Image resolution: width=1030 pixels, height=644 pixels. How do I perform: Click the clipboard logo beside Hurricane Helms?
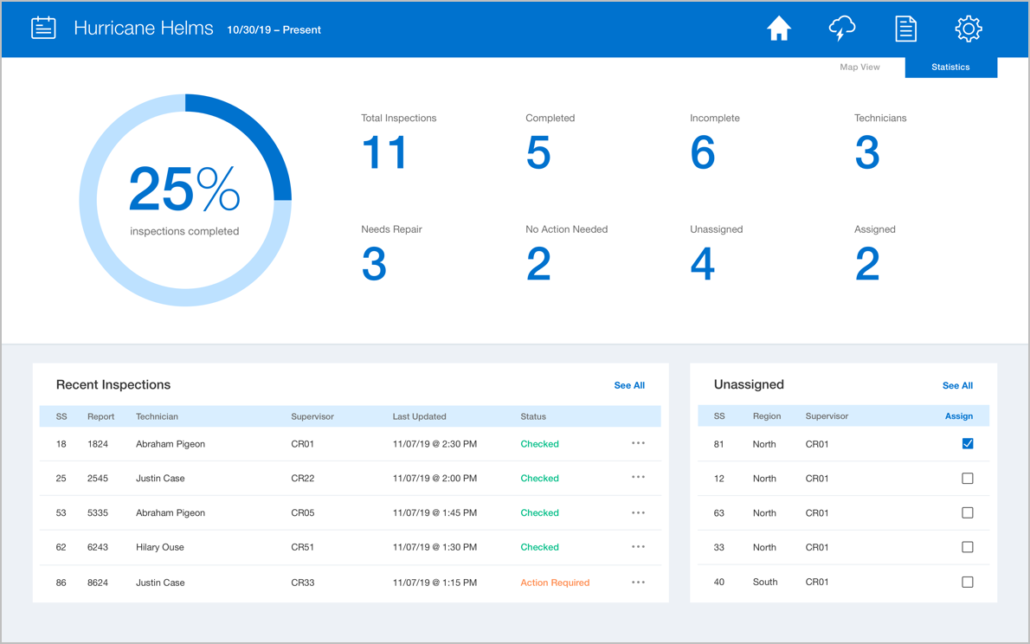pyautogui.click(x=43, y=27)
